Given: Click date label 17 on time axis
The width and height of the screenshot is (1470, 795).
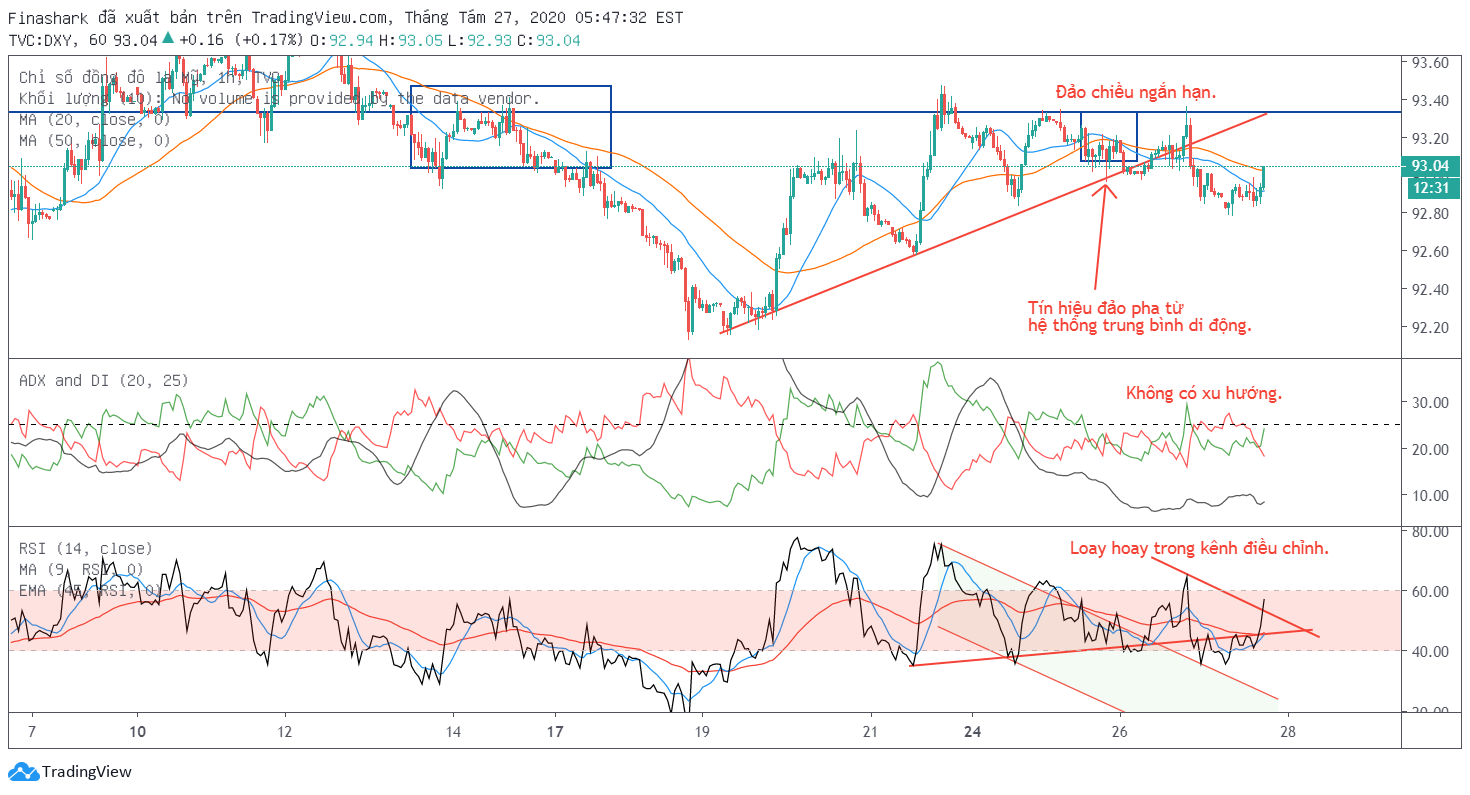Looking at the screenshot, I should 555,731.
